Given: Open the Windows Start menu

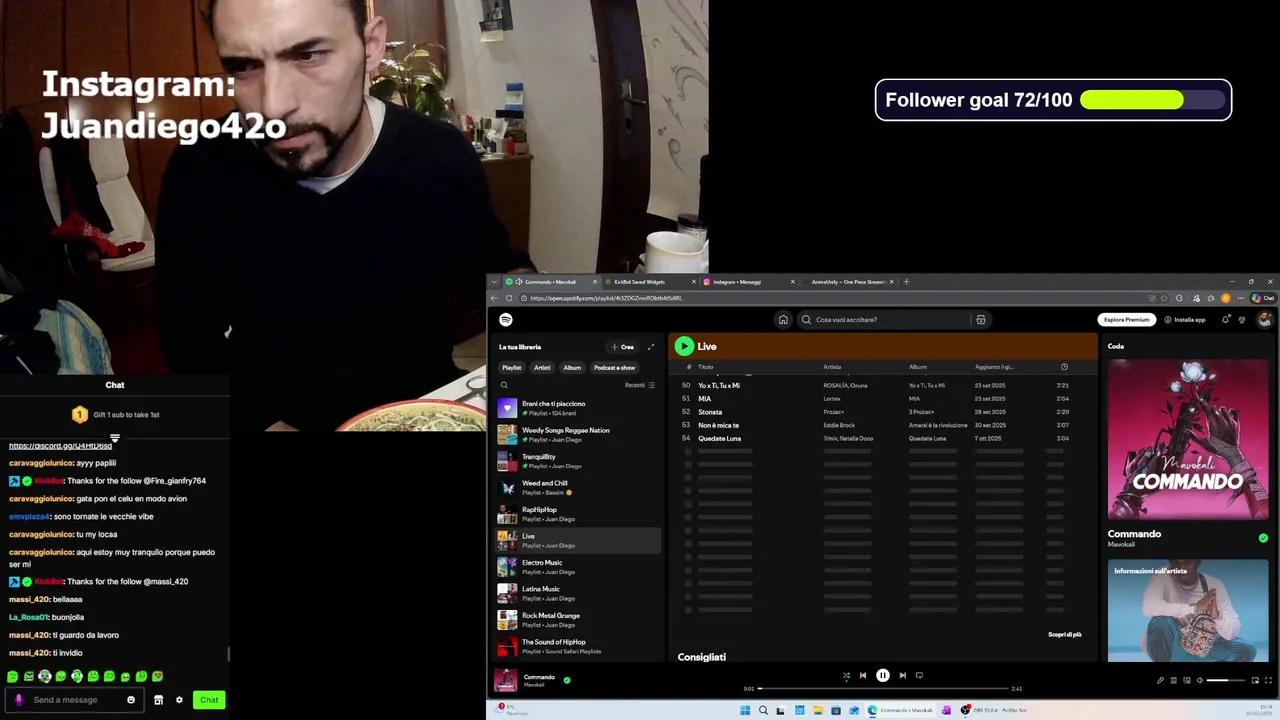Looking at the screenshot, I should [745, 710].
